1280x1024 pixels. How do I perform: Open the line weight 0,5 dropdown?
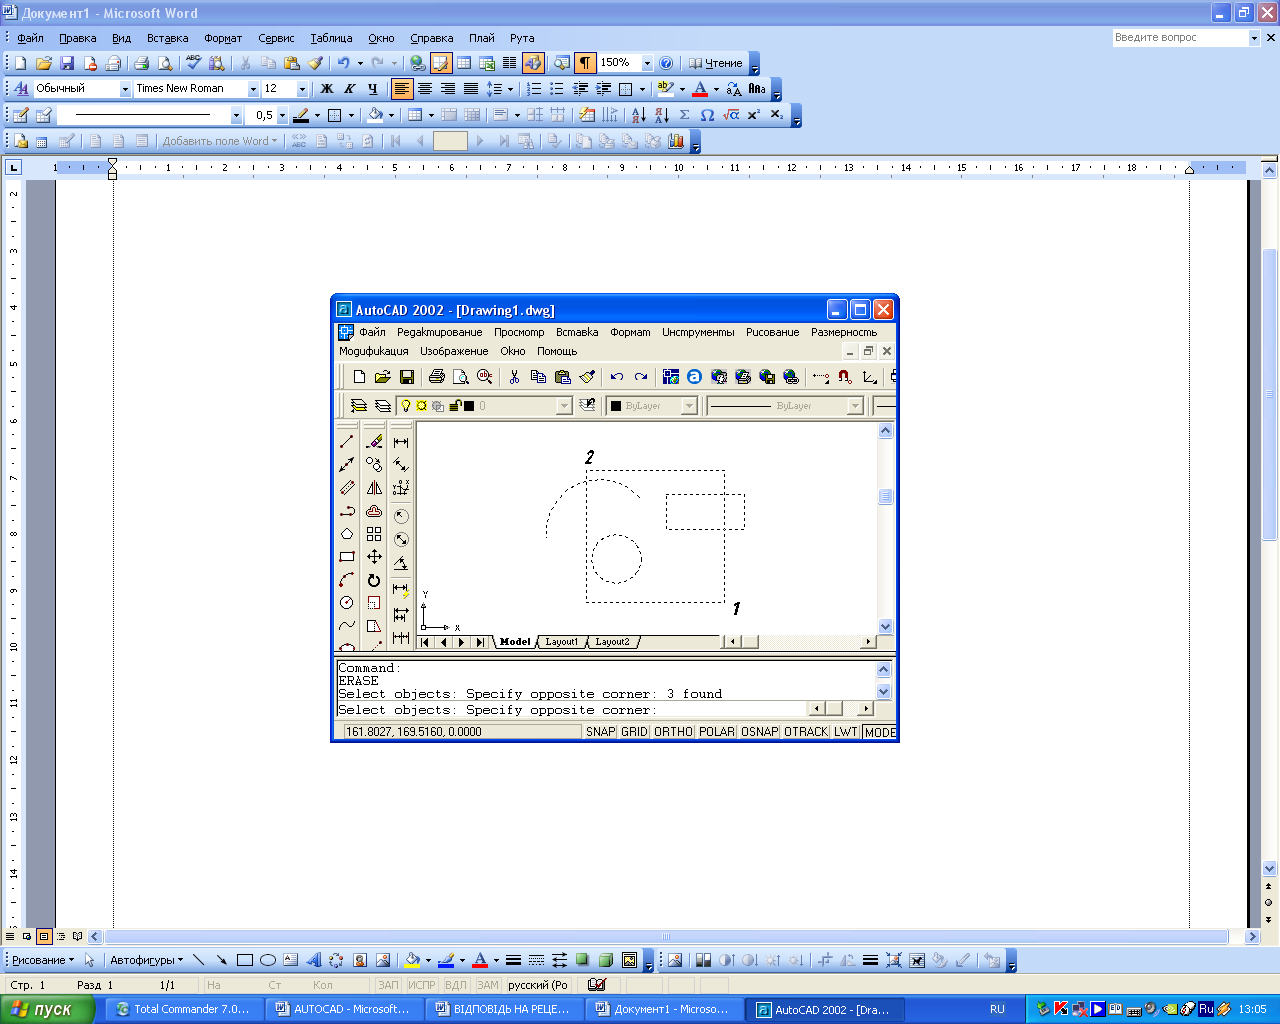[282, 115]
